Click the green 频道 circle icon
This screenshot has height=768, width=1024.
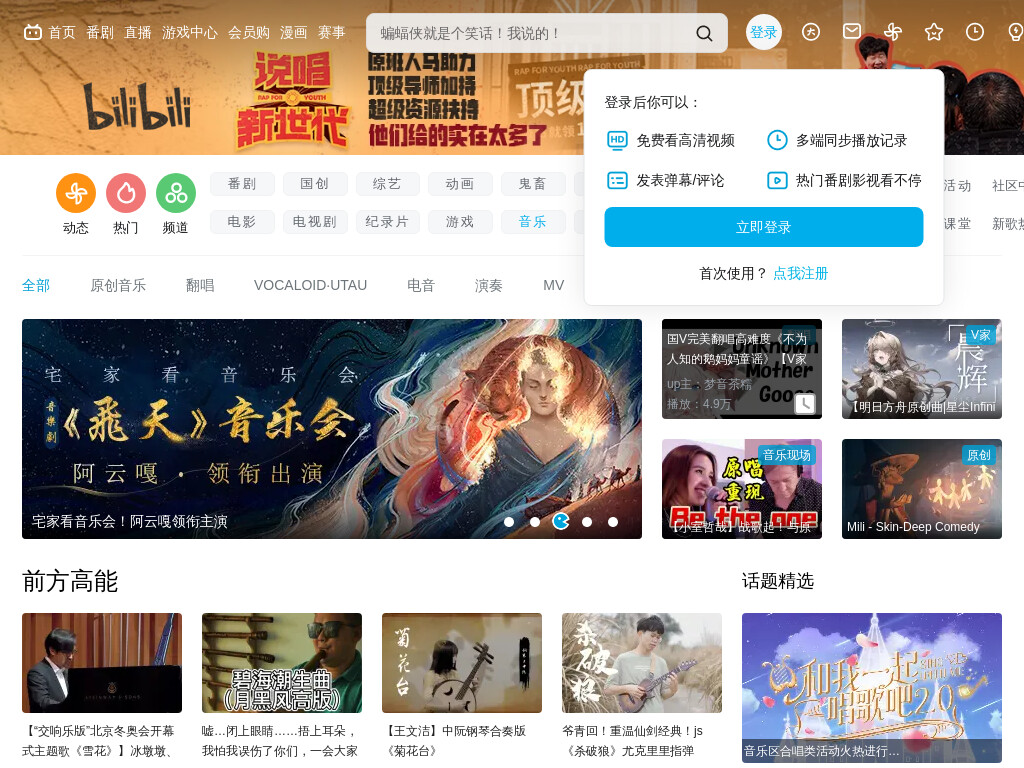coord(176,193)
